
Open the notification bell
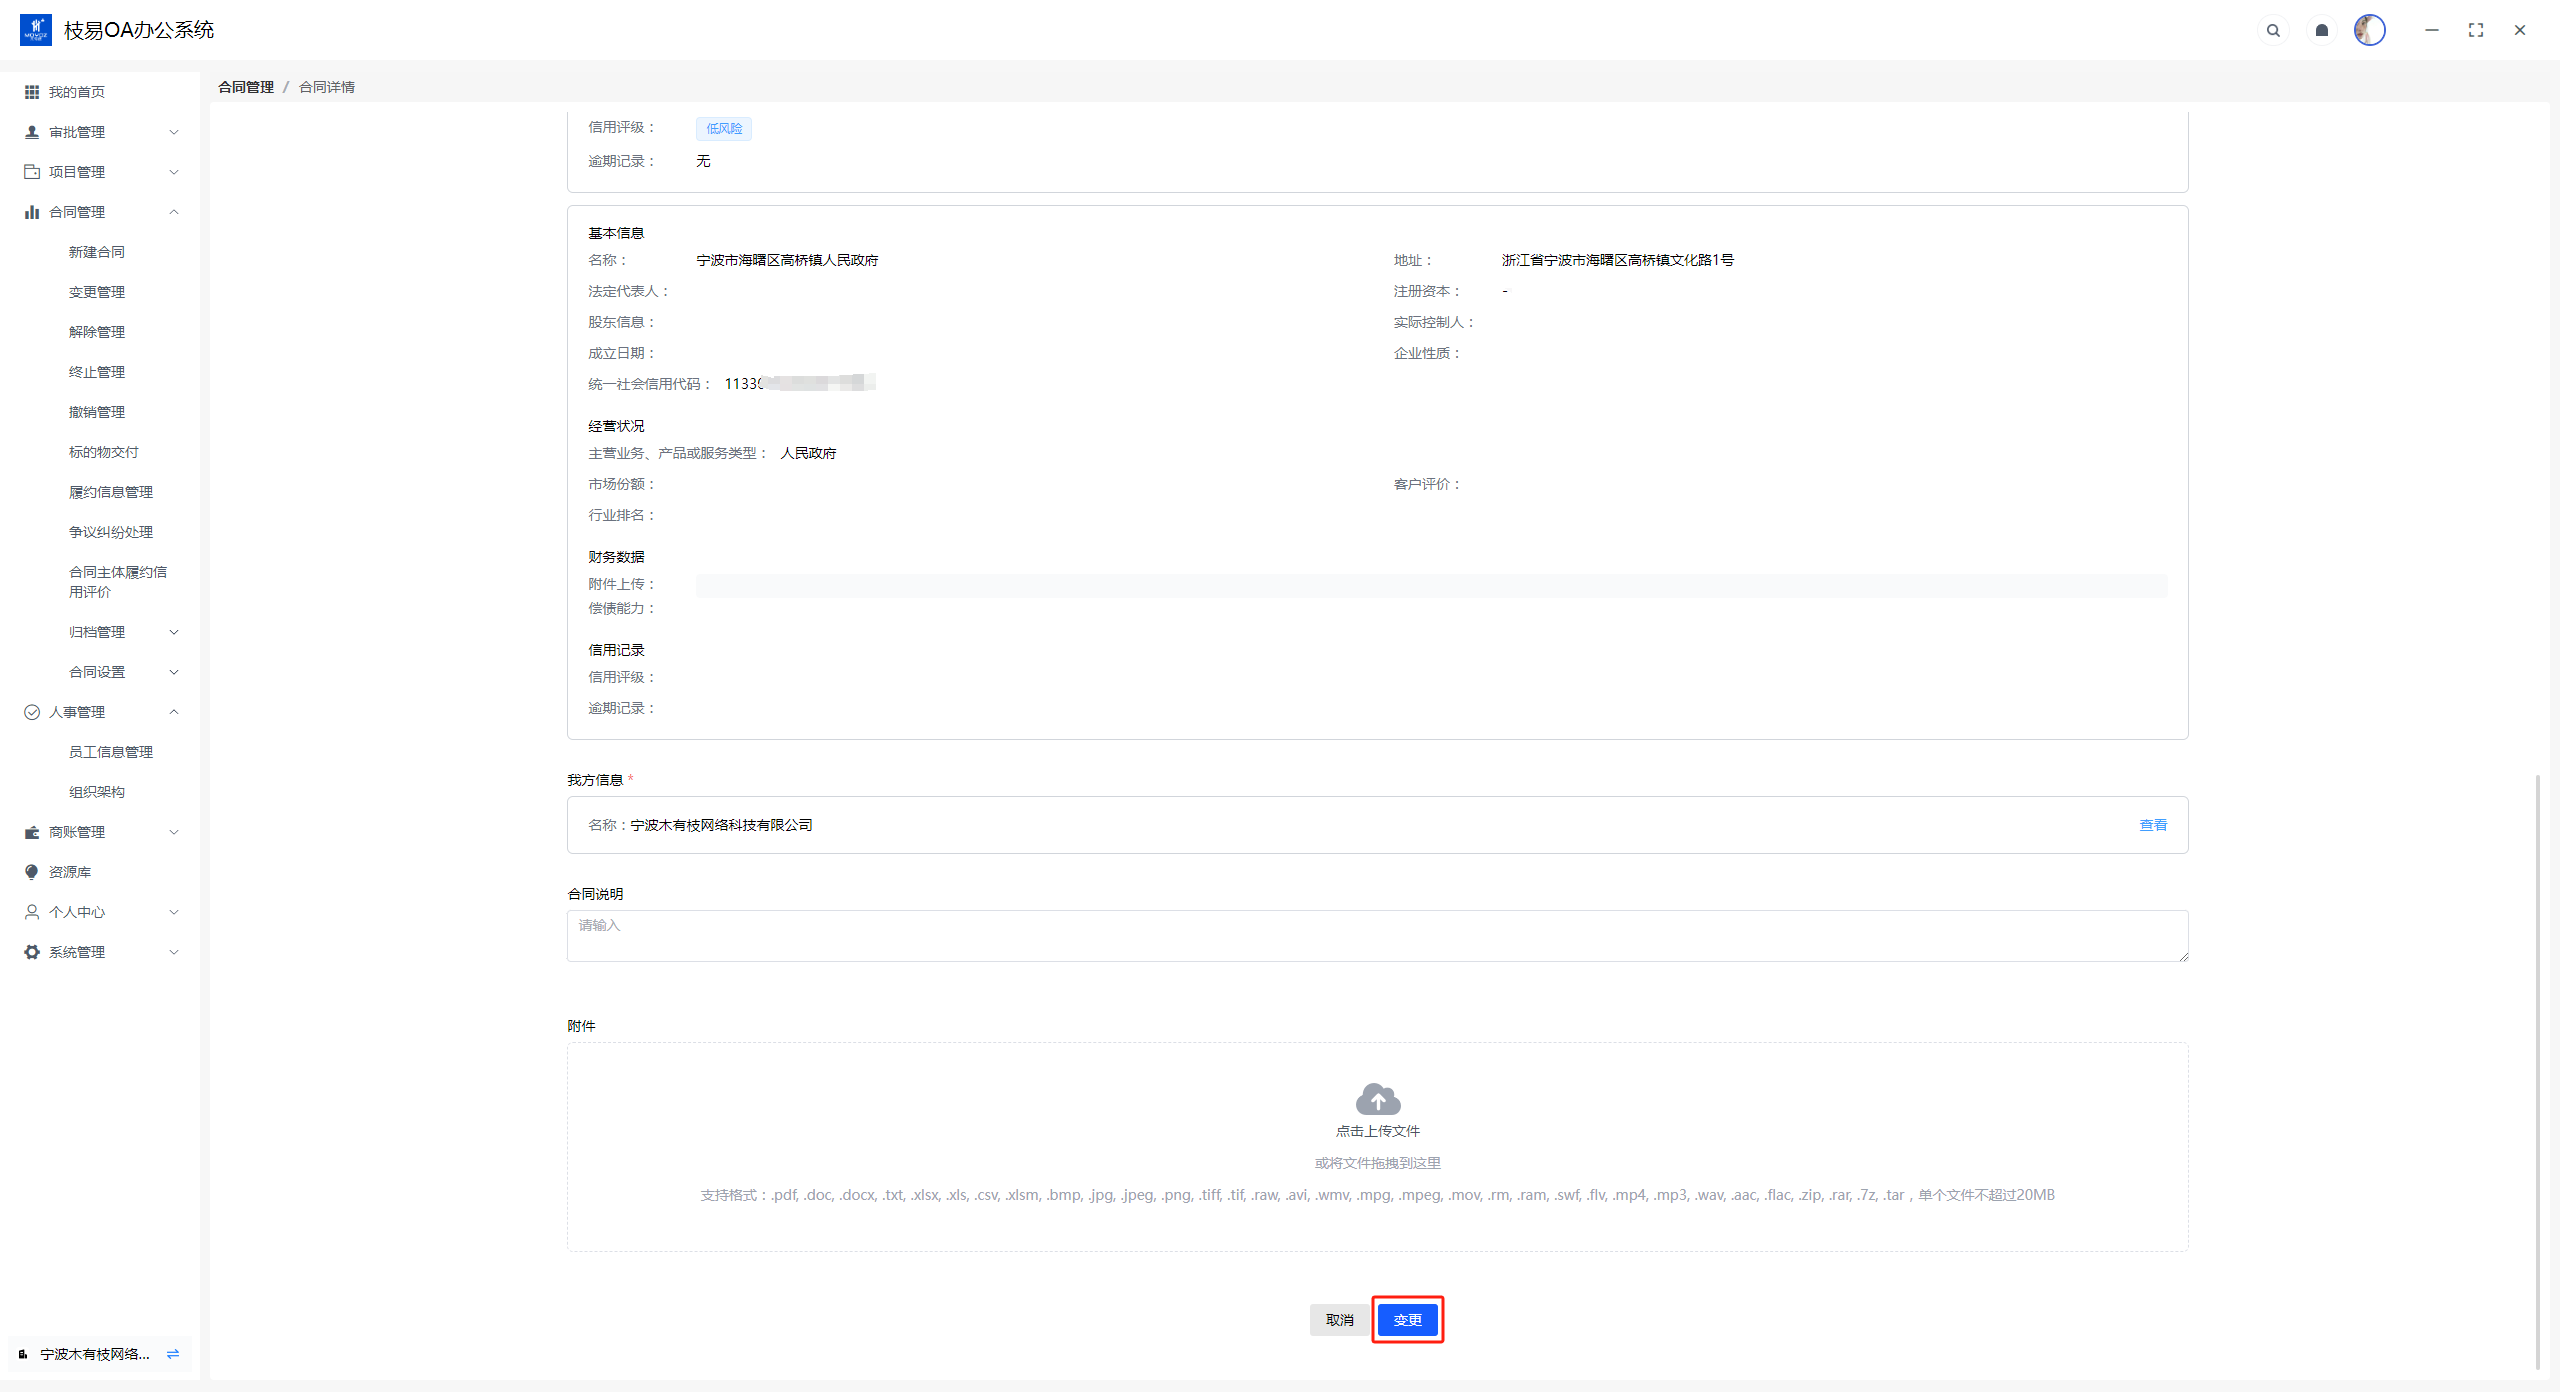2322,30
